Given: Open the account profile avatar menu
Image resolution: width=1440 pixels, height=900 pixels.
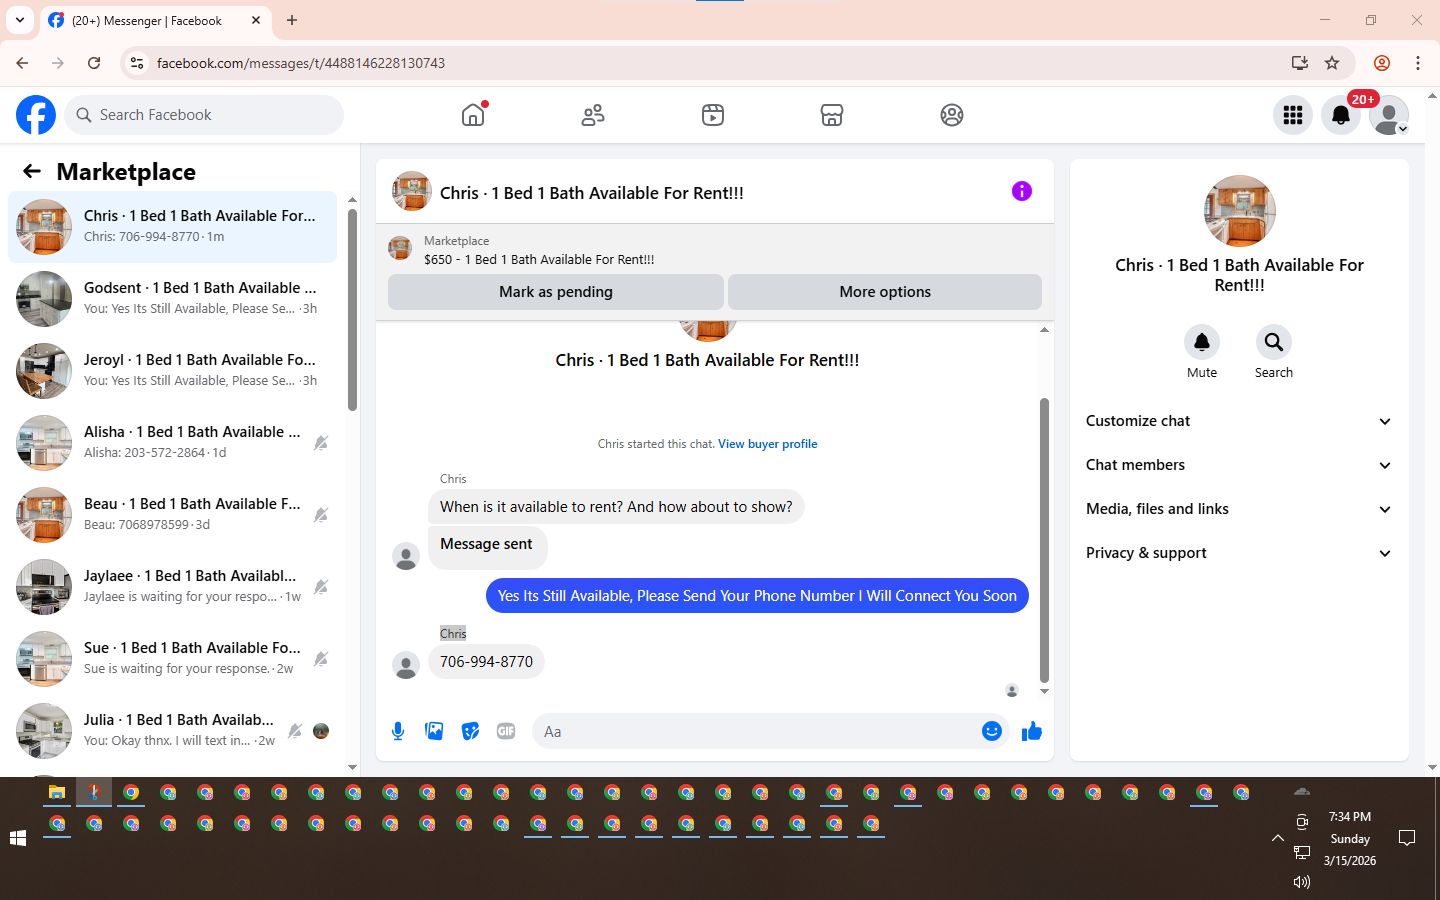Looking at the screenshot, I should [1389, 115].
